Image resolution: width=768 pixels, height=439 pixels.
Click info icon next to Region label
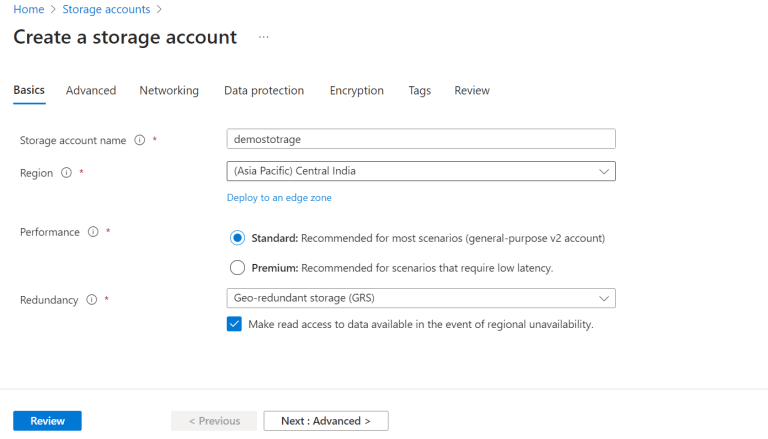tap(66, 173)
